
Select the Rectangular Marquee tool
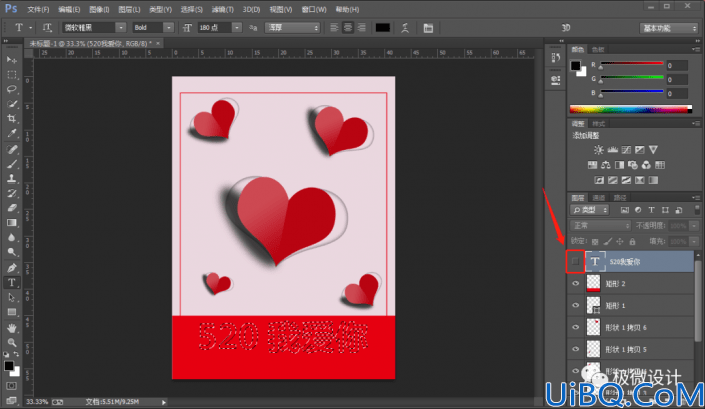point(12,75)
